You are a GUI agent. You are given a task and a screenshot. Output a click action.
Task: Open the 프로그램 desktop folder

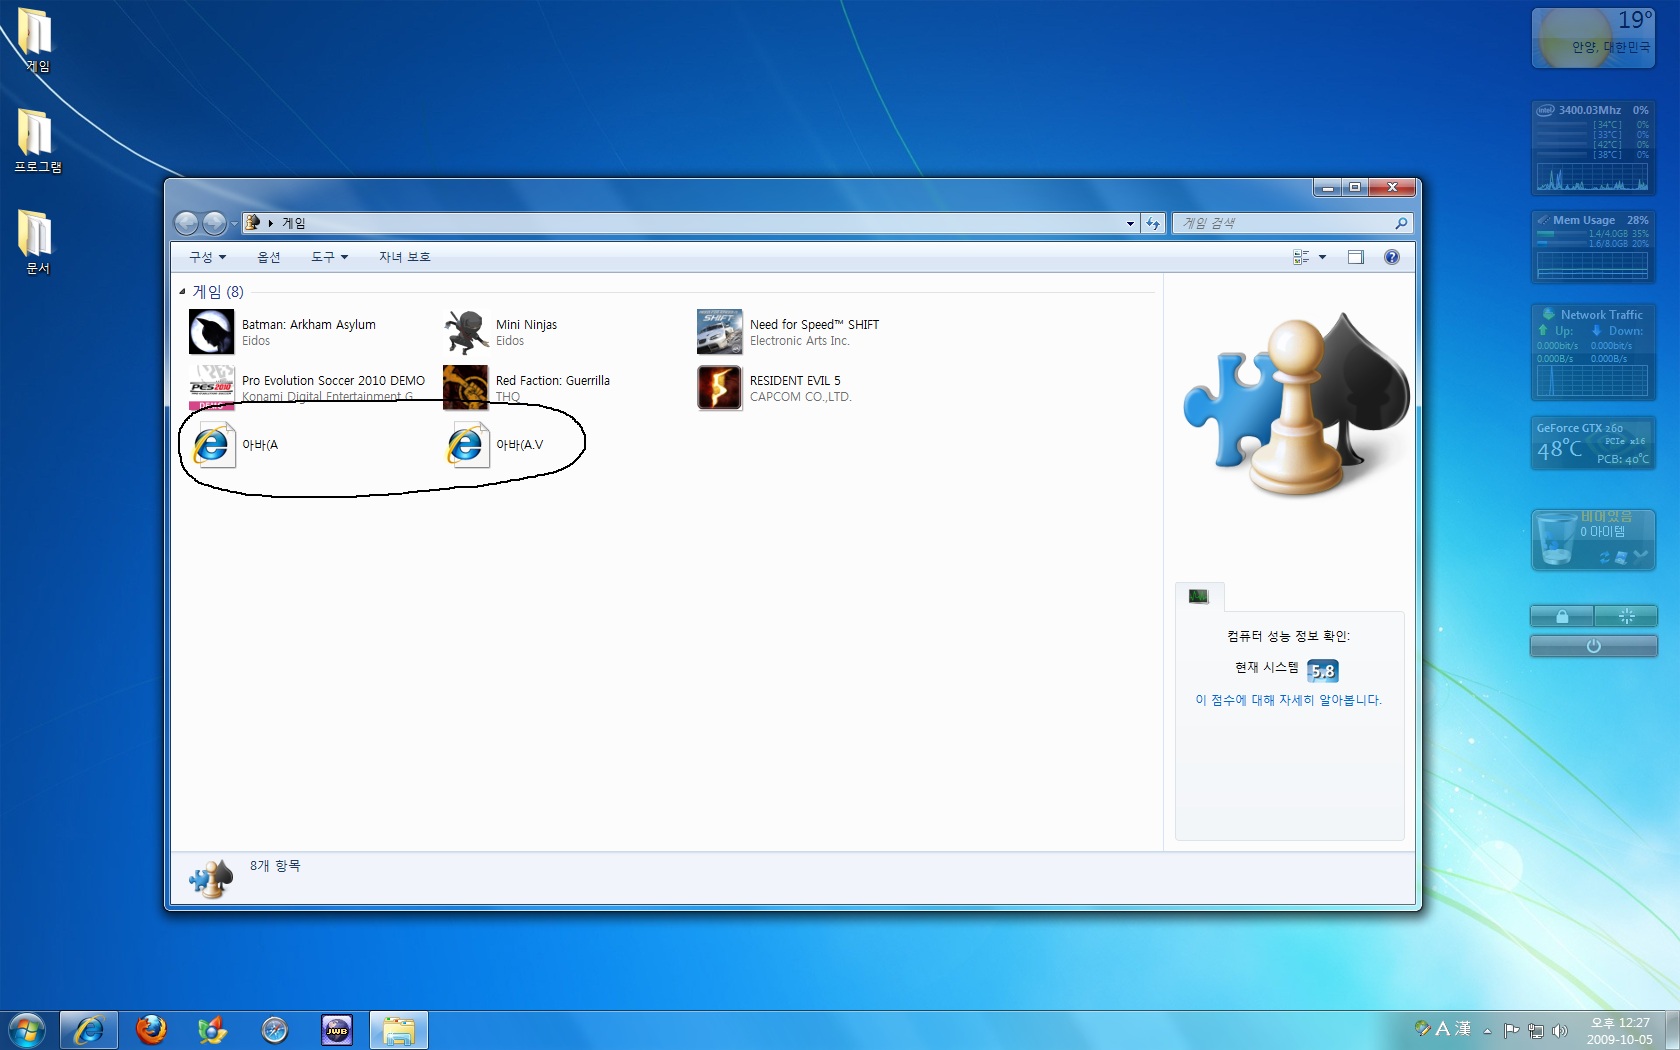tap(37, 141)
